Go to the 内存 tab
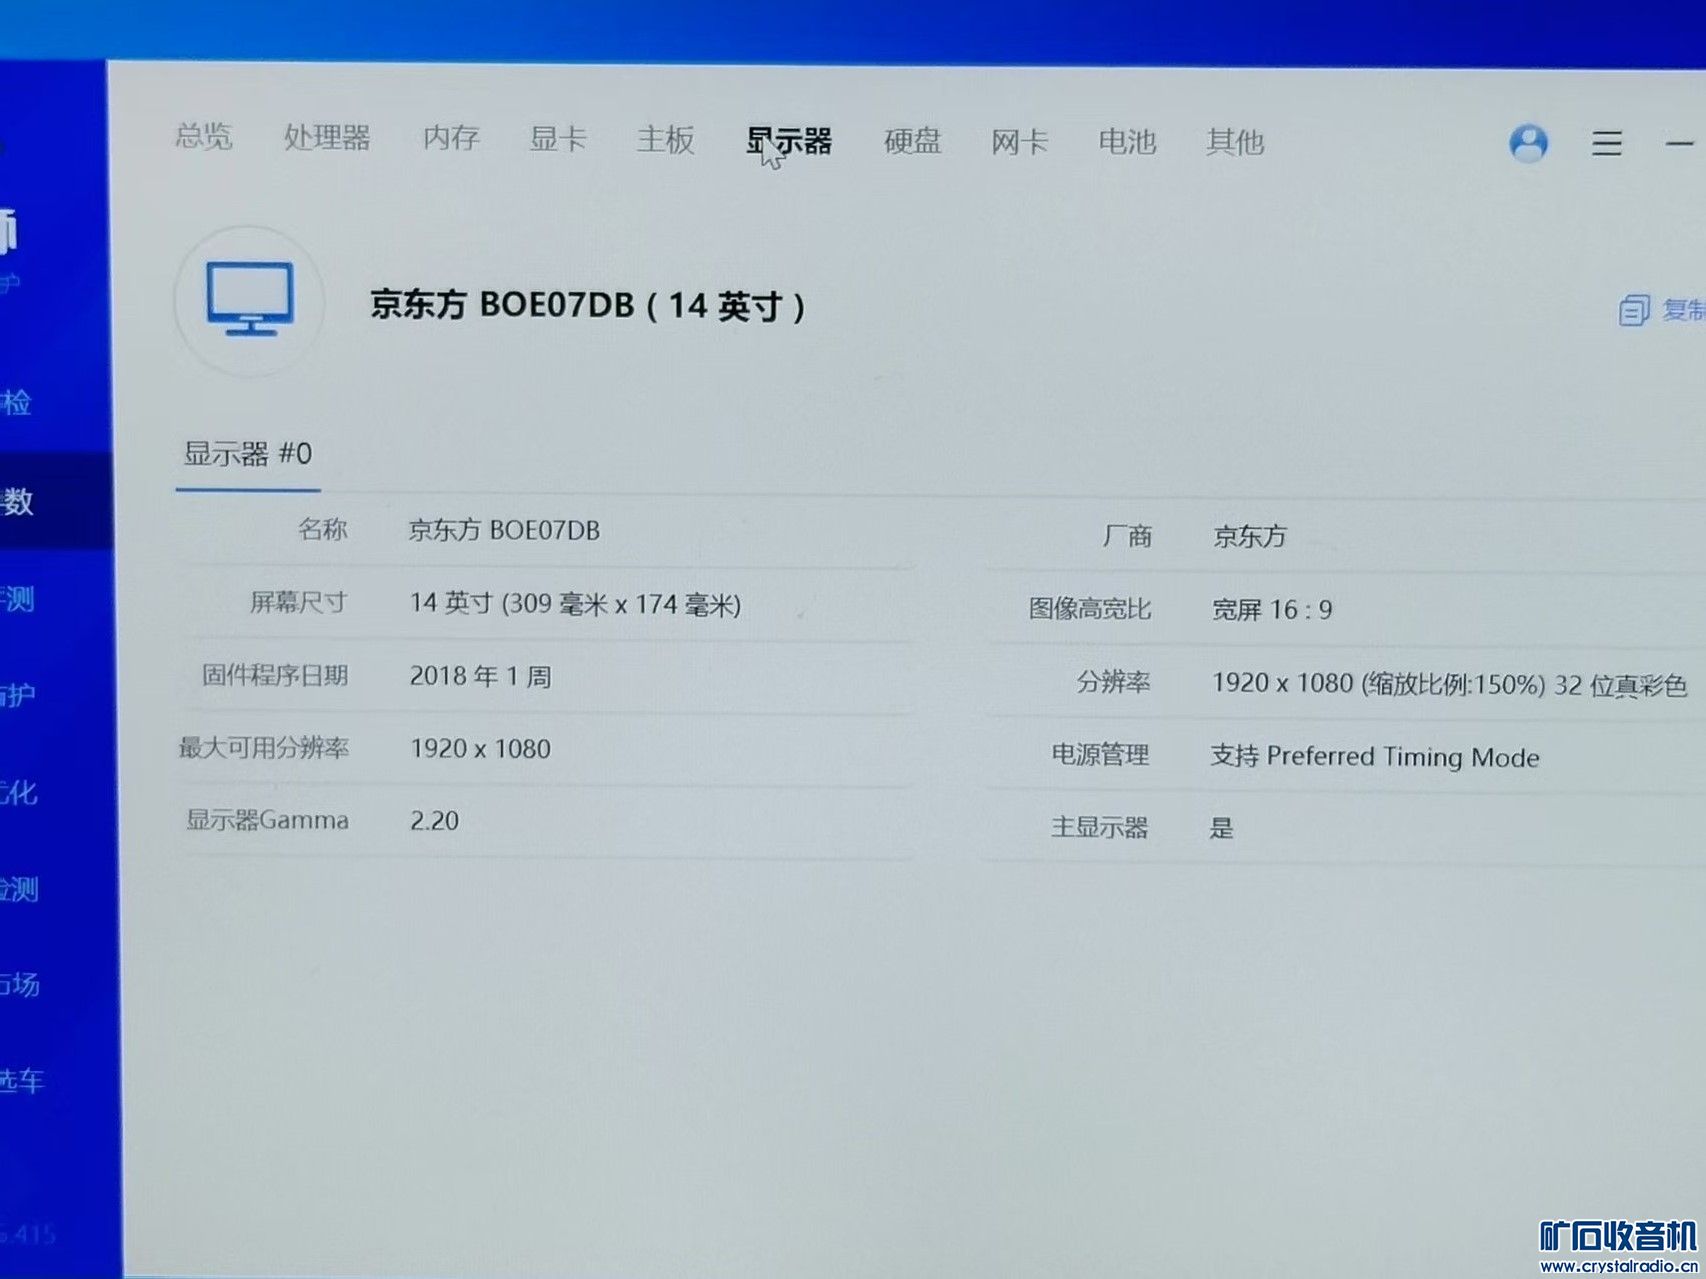The width and height of the screenshot is (1706, 1279). click(451, 137)
